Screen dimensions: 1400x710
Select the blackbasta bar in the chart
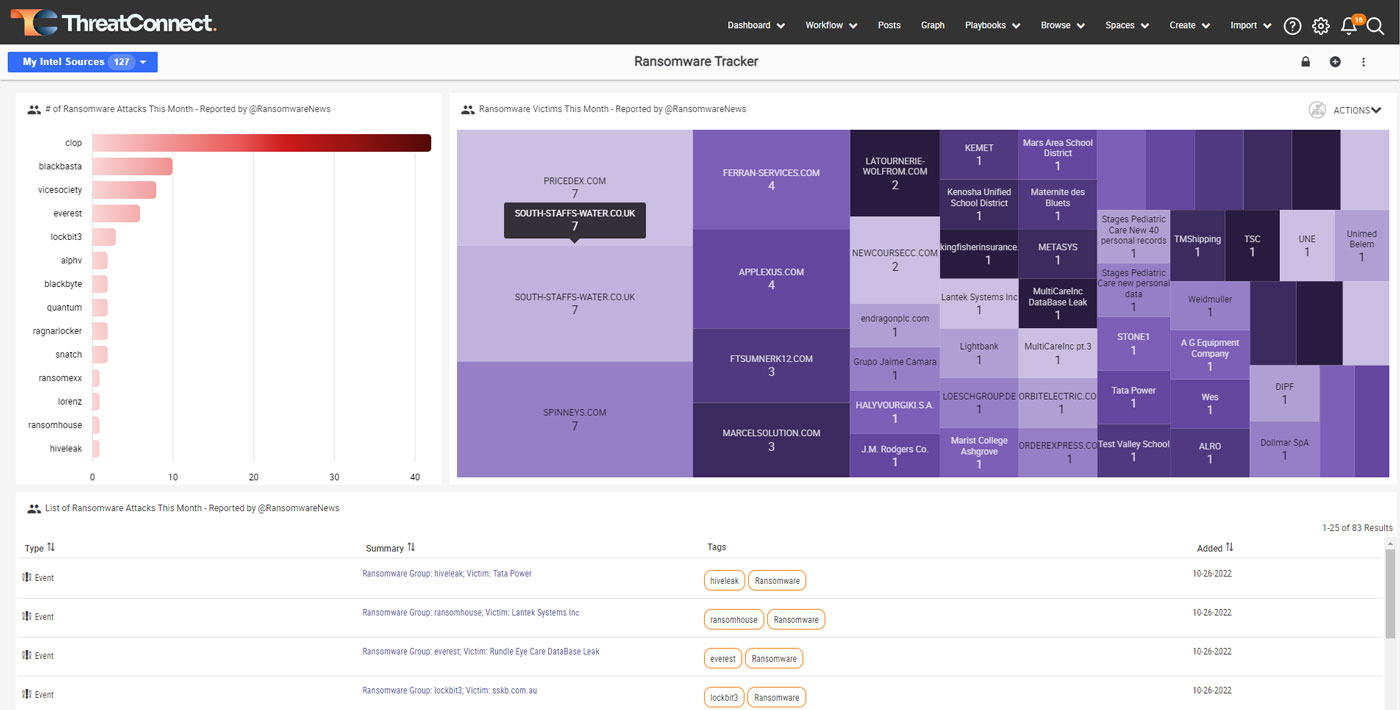click(x=132, y=166)
